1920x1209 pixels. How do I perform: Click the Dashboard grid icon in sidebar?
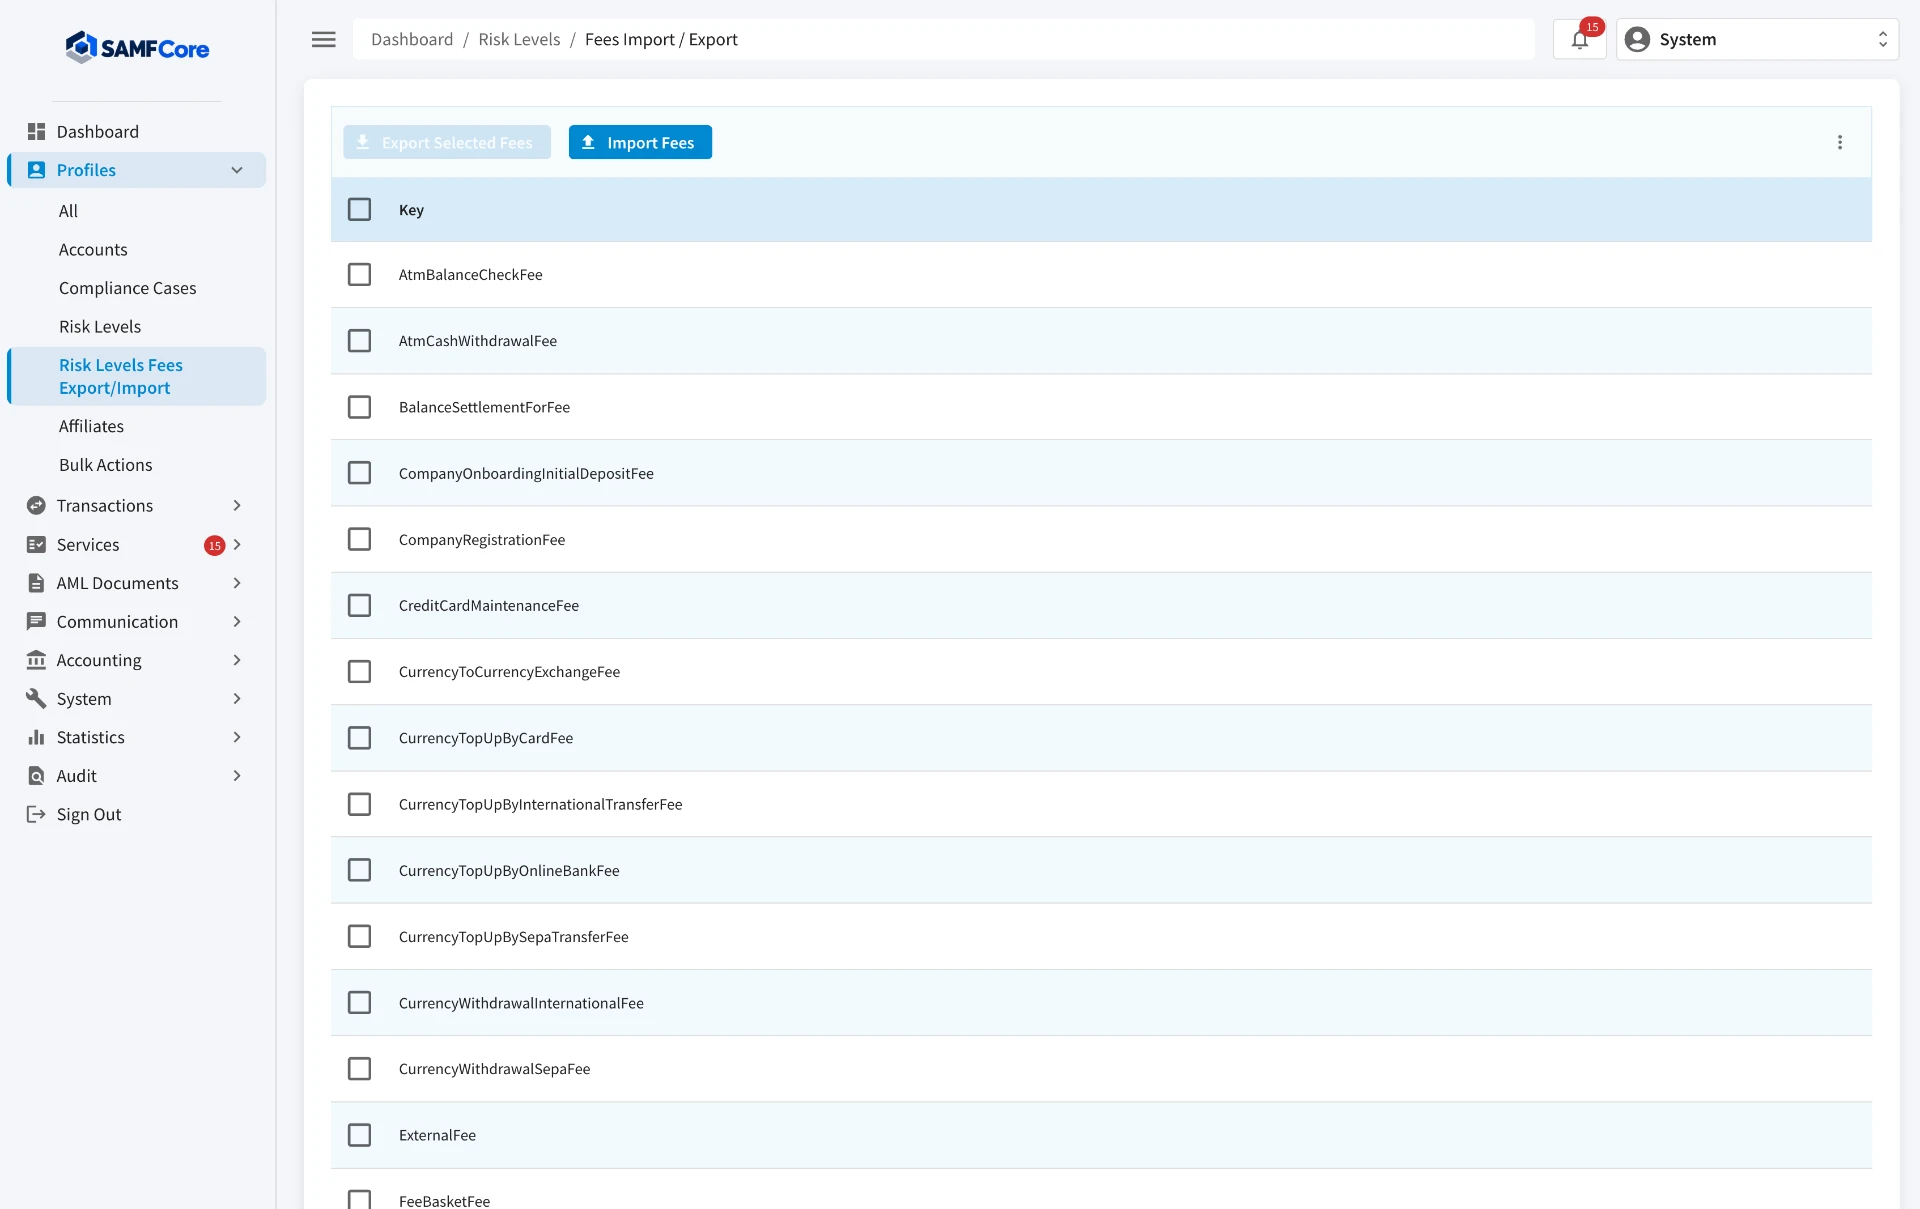[36, 131]
